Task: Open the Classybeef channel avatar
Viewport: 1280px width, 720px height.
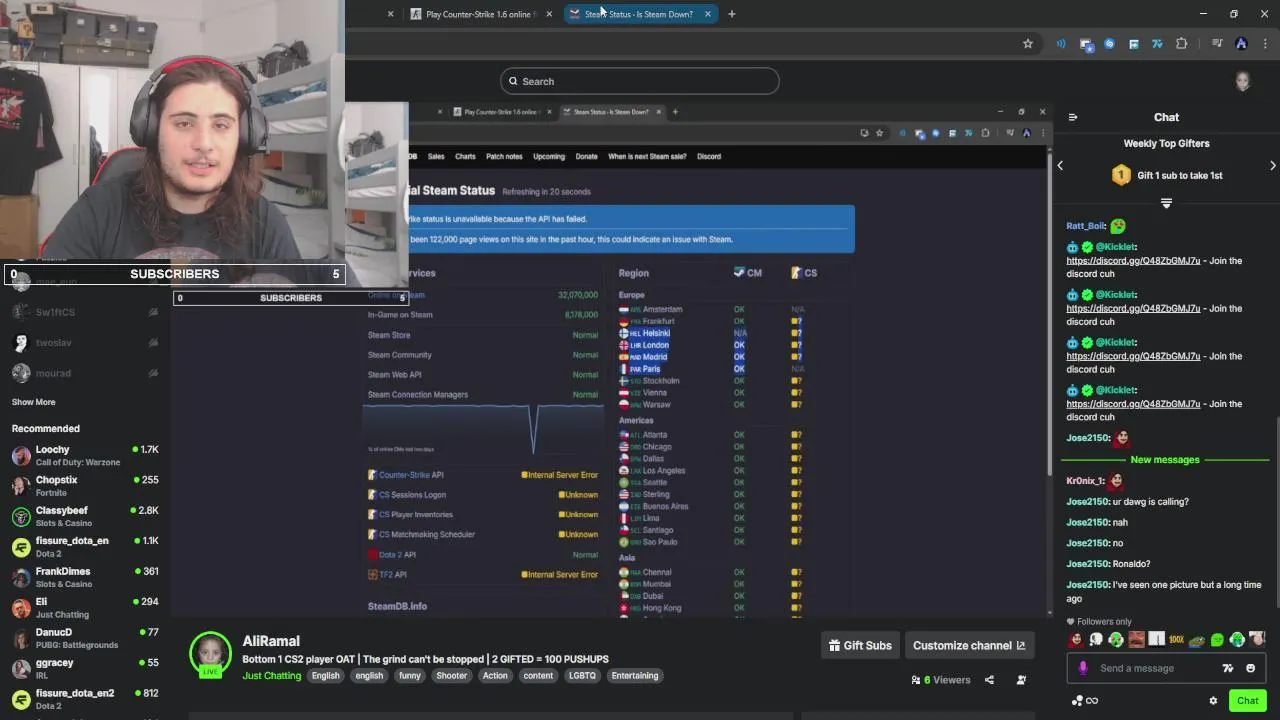Action: [x=21, y=517]
